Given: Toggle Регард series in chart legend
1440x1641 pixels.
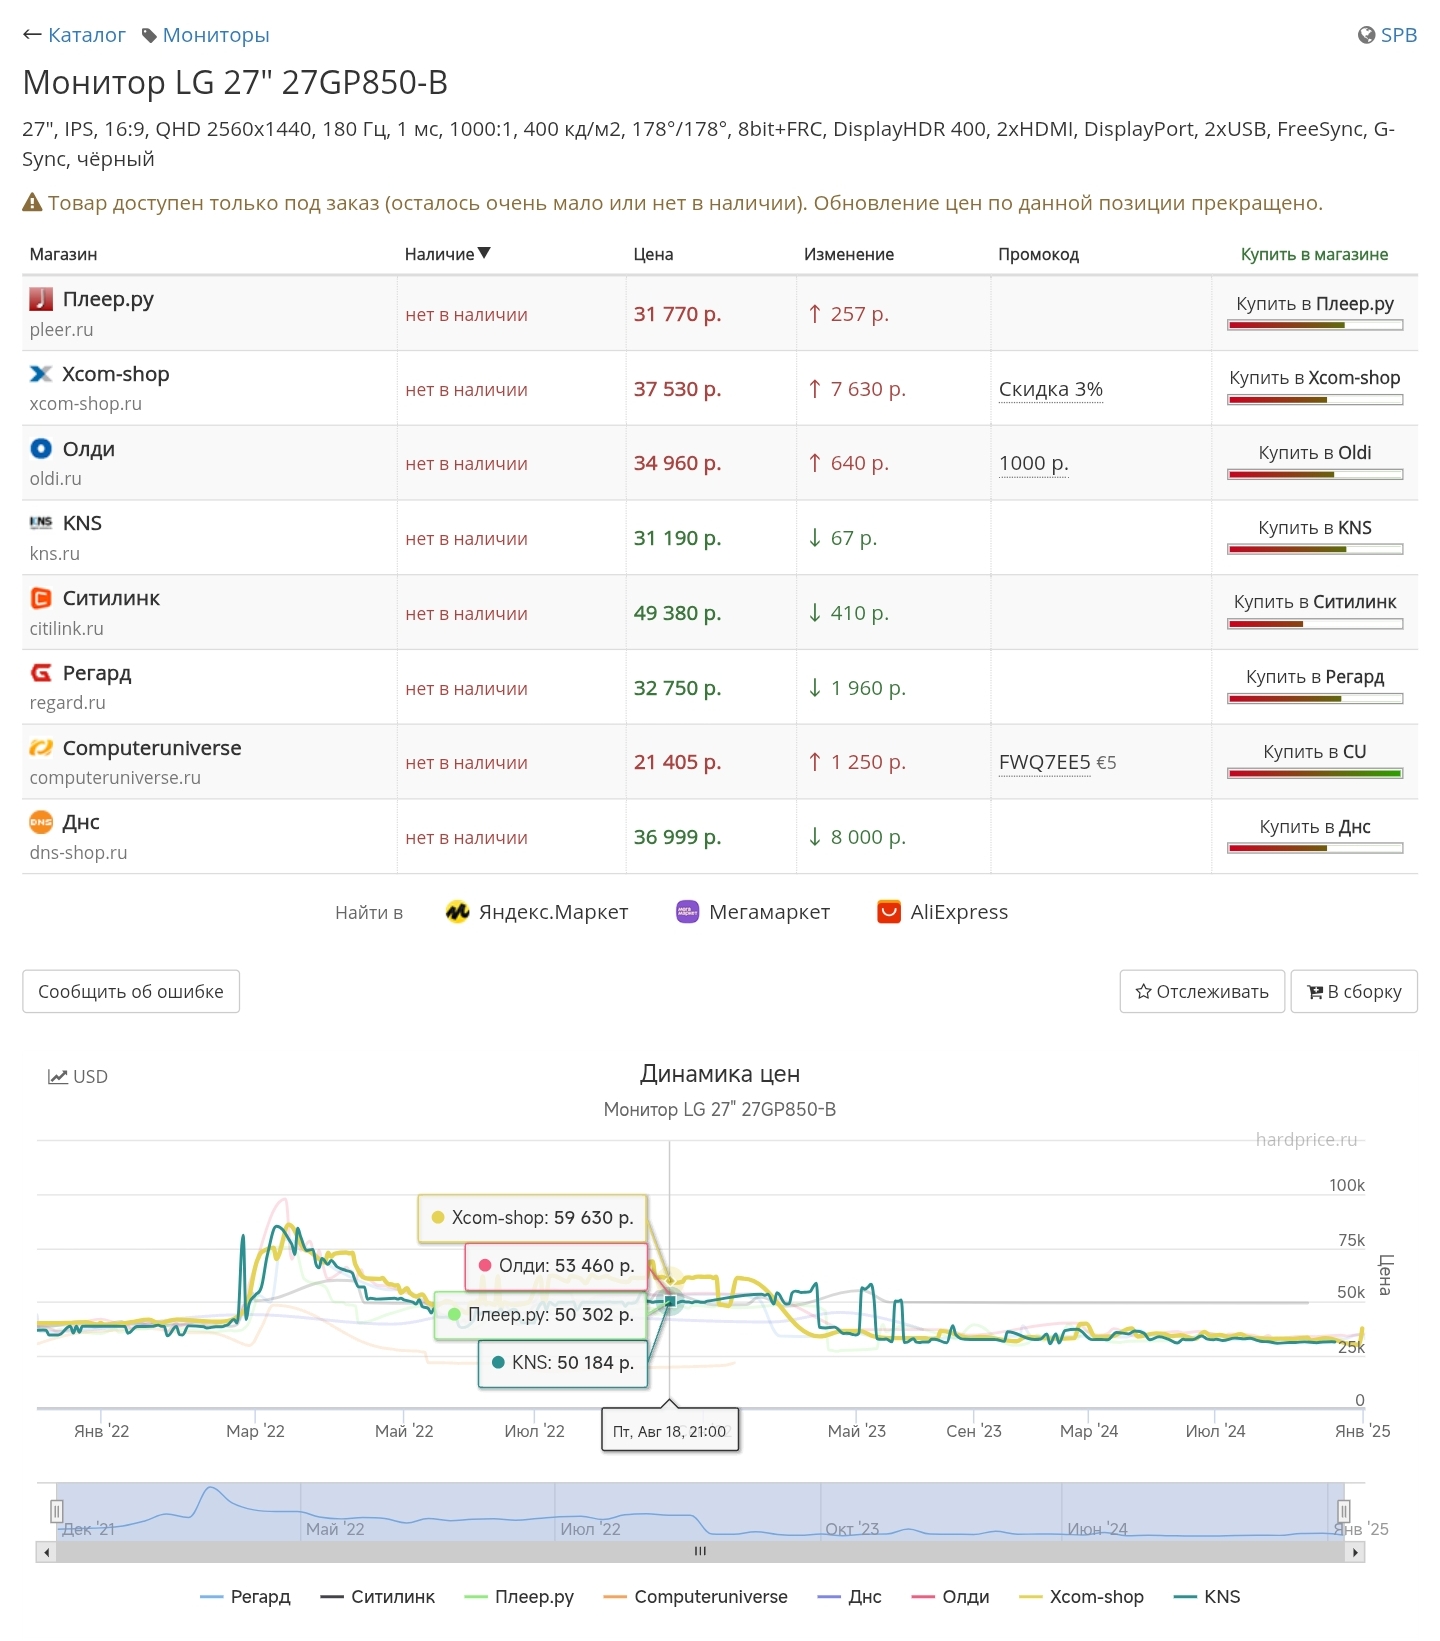Looking at the screenshot, I should point(246,1597).
